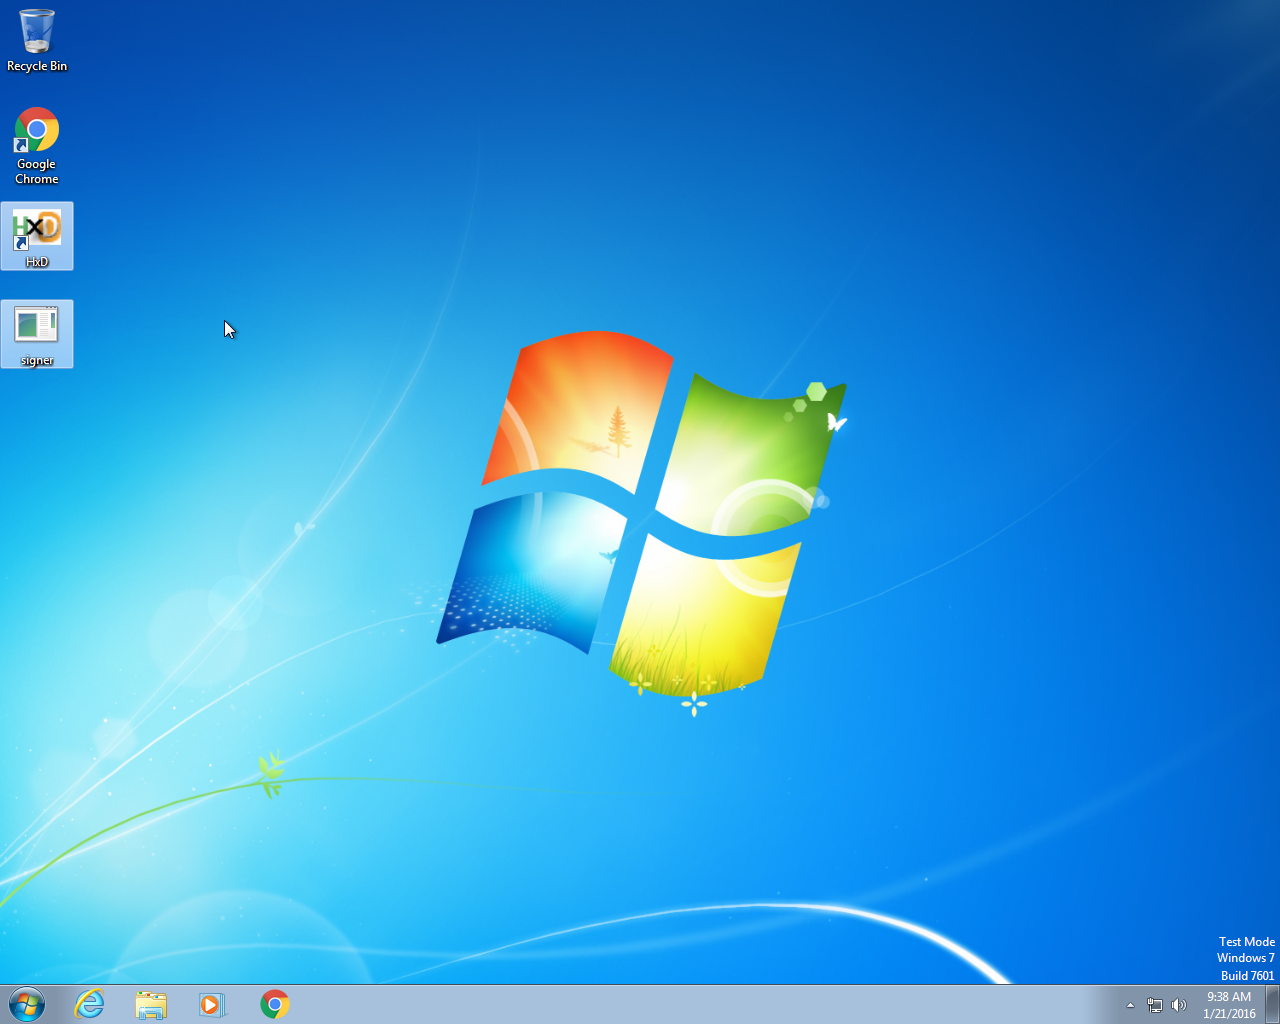Open the volume control speaker icon

1180,1004
